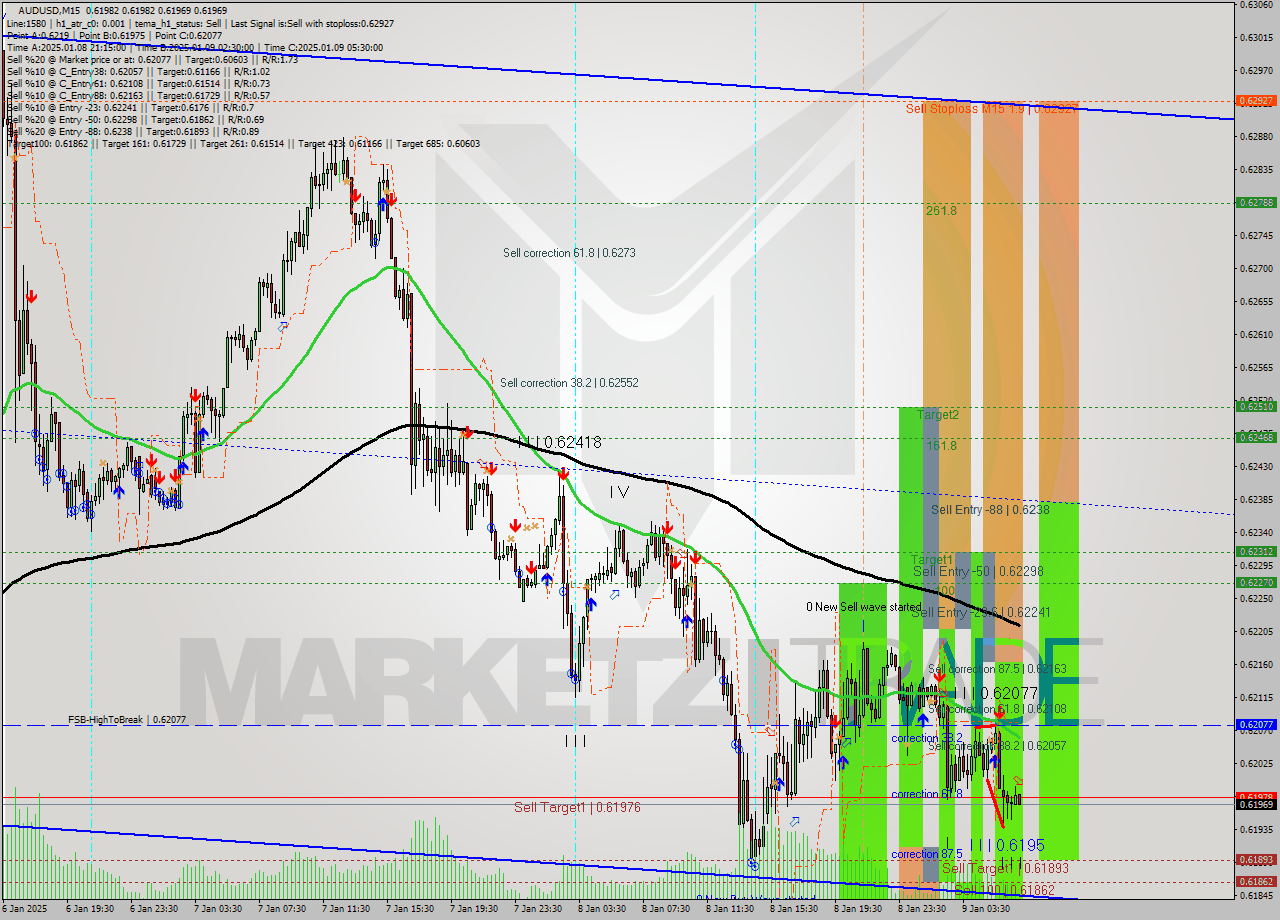Select the current price 0.61969 tag
This screenshot has width=1280, height=920.
click(1255, 803)
